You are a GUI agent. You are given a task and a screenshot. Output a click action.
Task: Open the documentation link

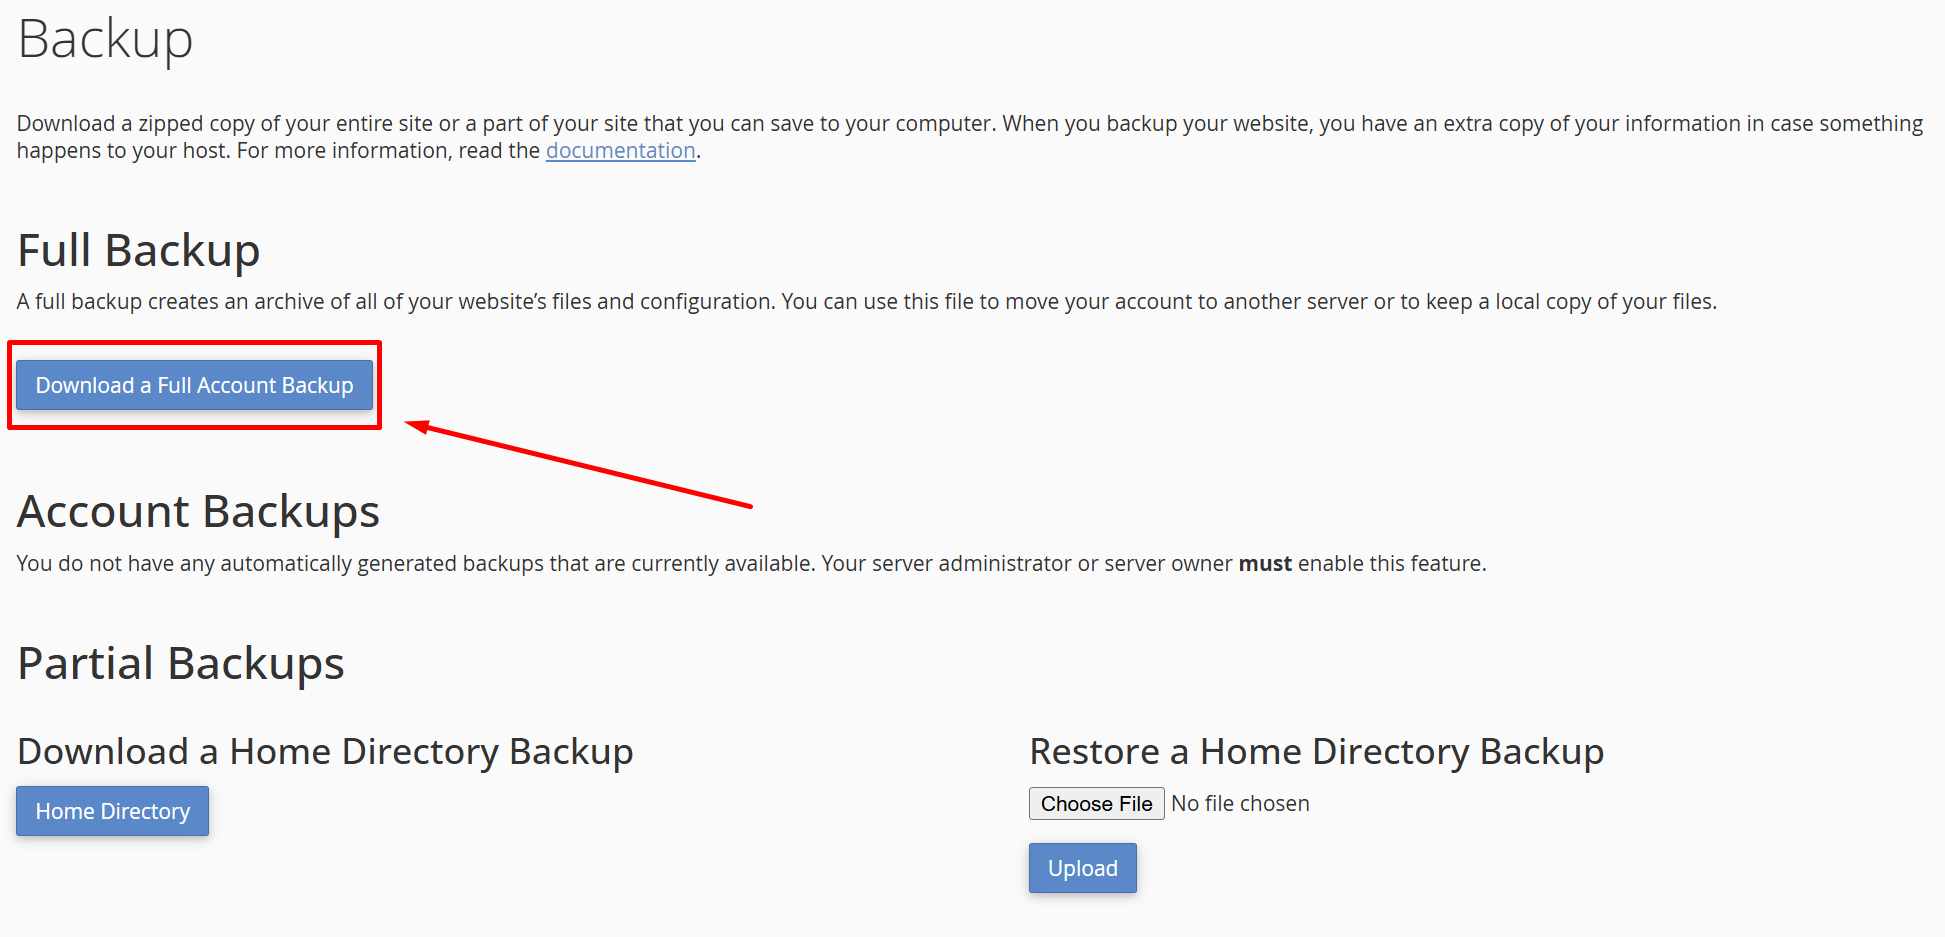pyautogui.click(x=620, y=151)
